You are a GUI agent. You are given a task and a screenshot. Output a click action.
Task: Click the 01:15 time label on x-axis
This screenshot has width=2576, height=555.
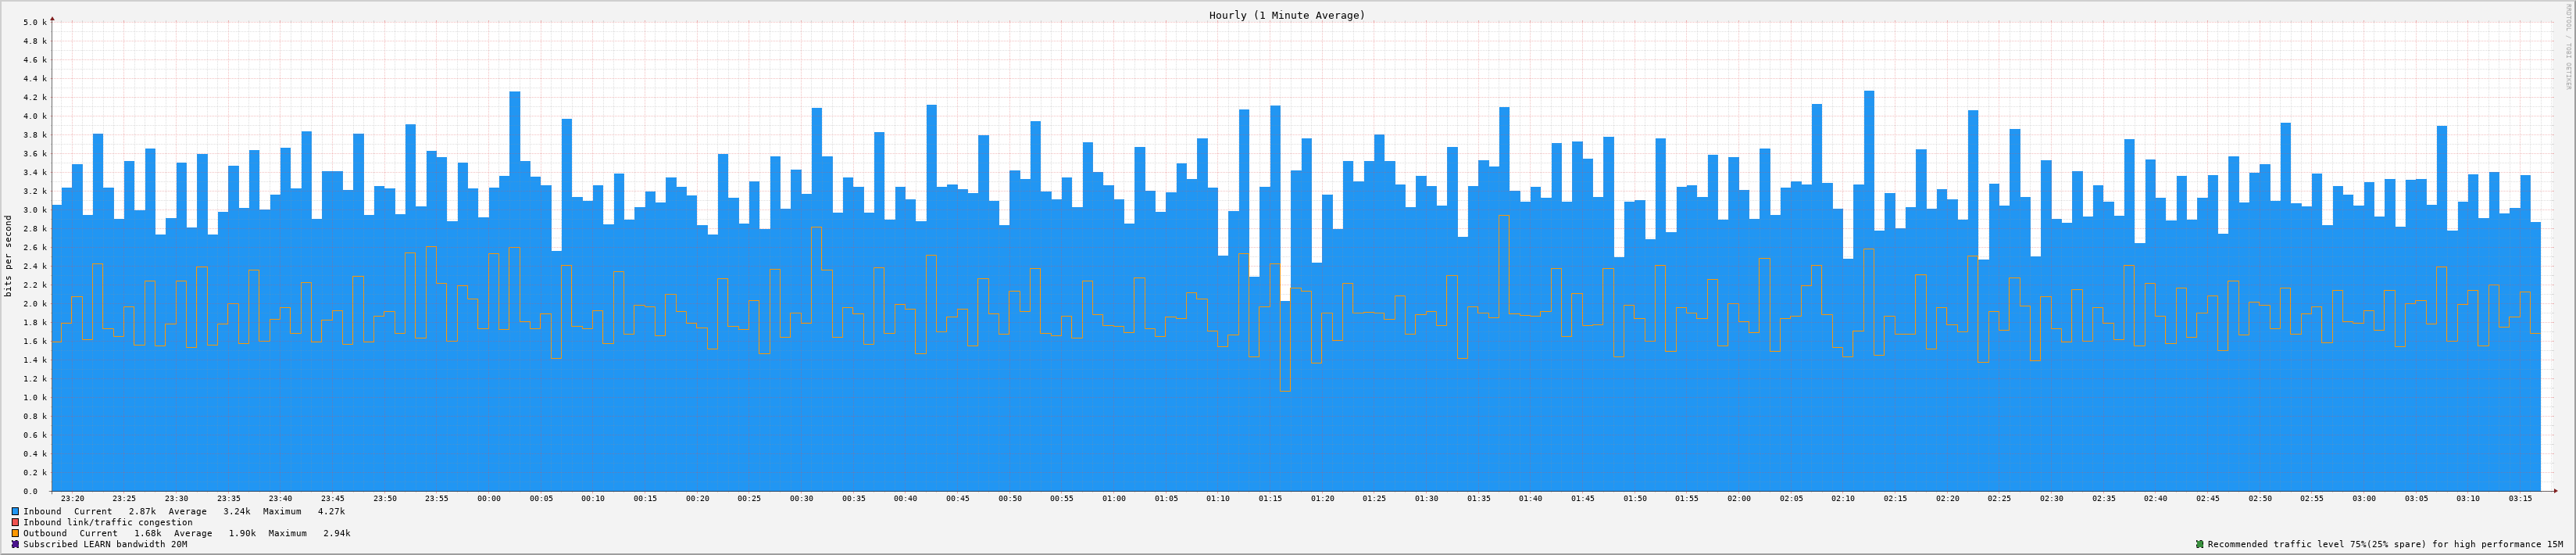pyautogui.click(x=1270, y=498)
